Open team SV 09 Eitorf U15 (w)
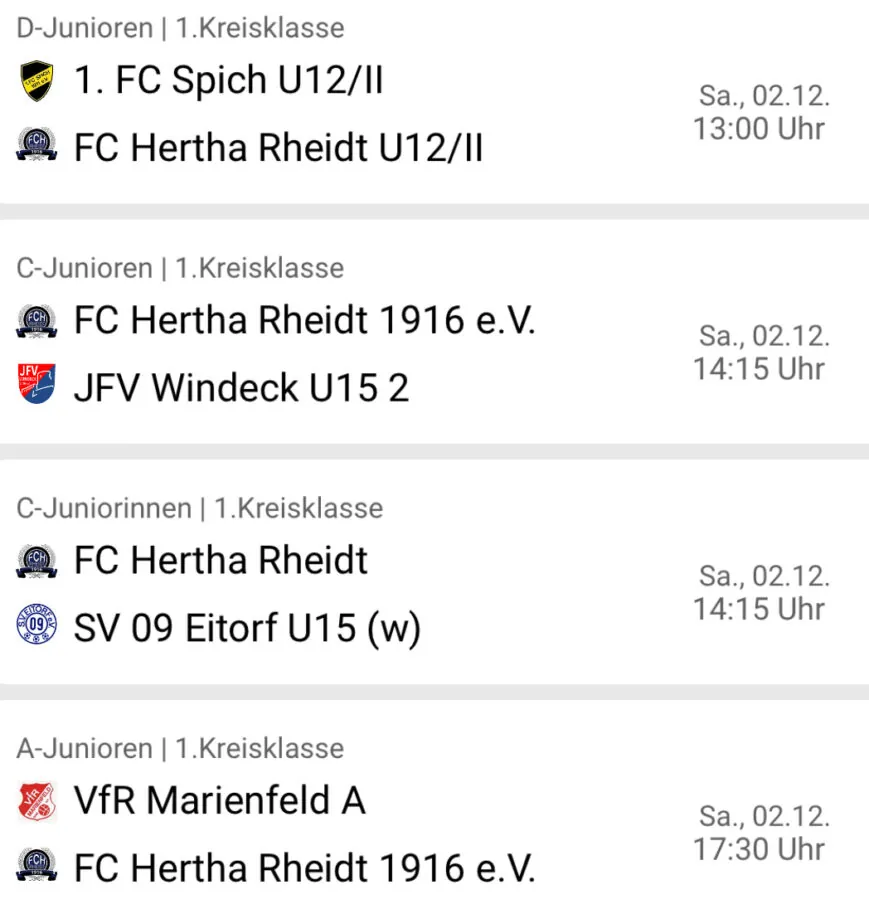Screen dimensions: 869x914 pyautogui.click(x=248, y=628)
